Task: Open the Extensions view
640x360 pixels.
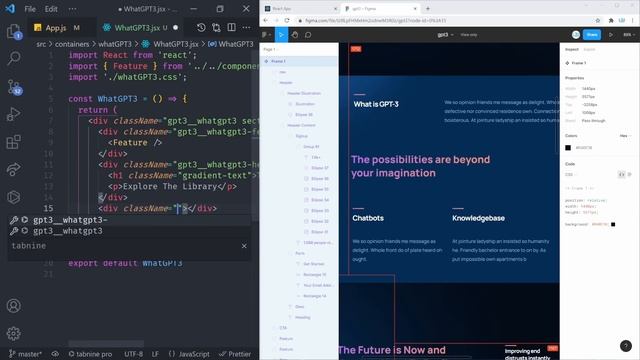Action: (13, 142)
